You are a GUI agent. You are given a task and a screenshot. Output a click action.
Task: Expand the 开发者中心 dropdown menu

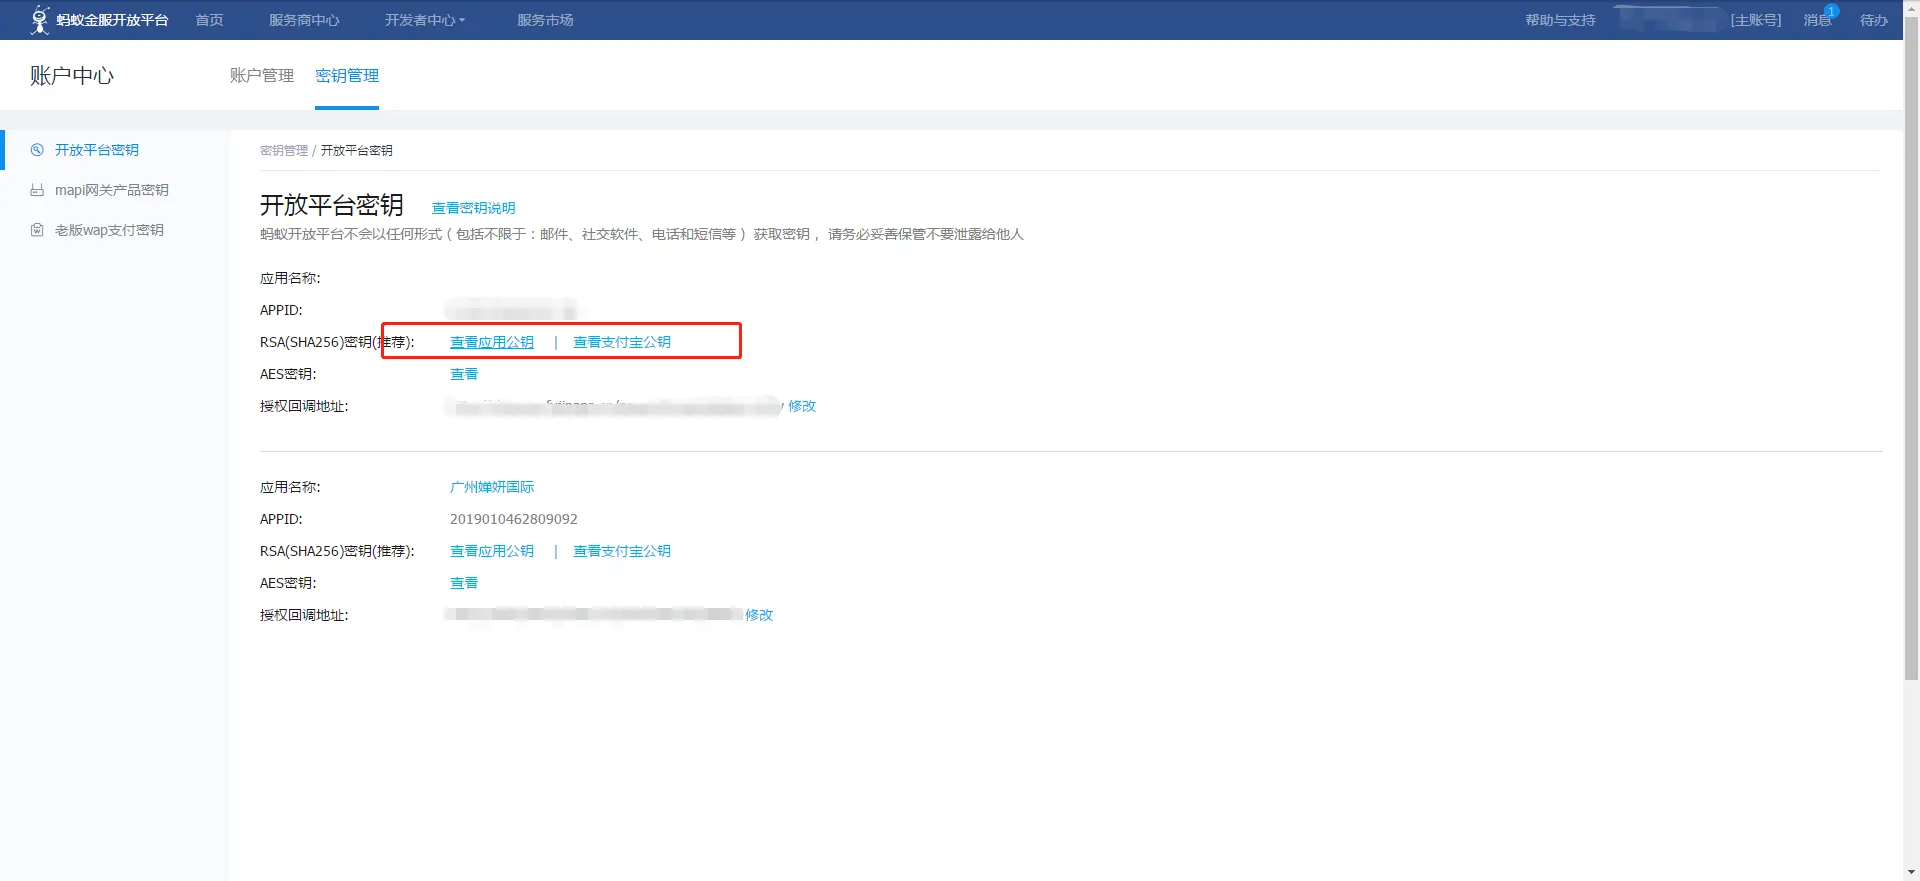point(425,20)
